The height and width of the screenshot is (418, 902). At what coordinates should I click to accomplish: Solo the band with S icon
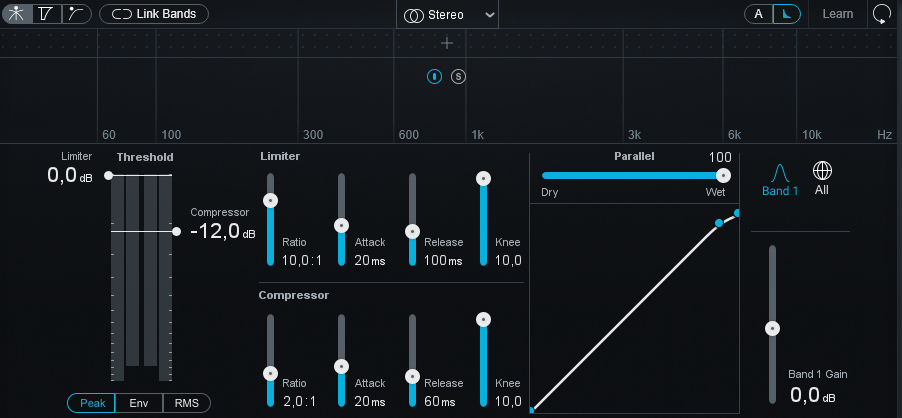[458, 76]
